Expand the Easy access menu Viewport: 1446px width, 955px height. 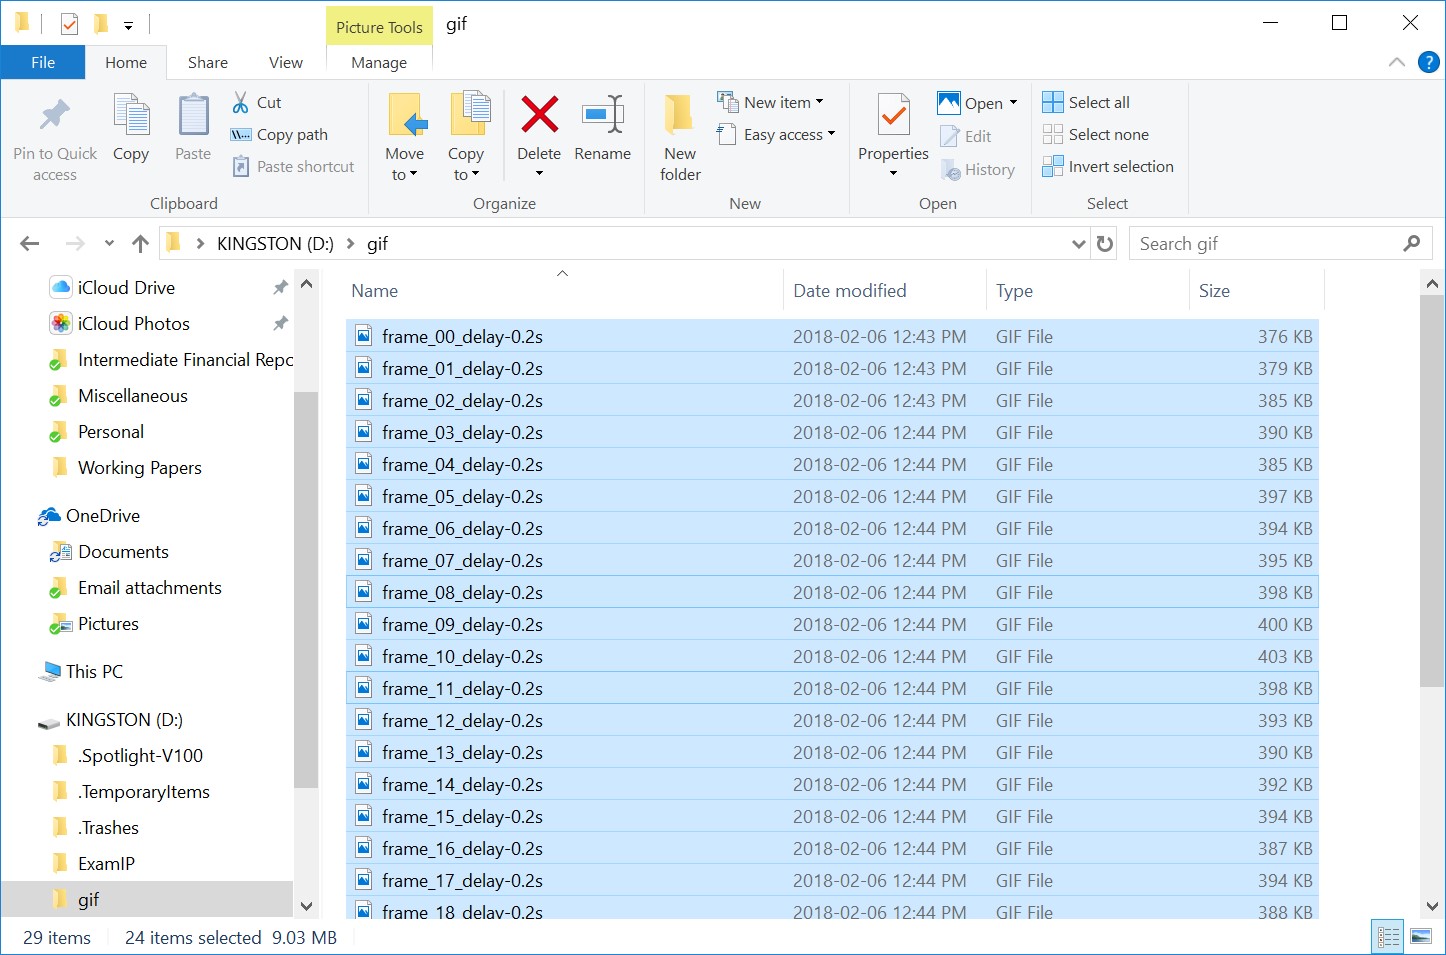(776, 134)
